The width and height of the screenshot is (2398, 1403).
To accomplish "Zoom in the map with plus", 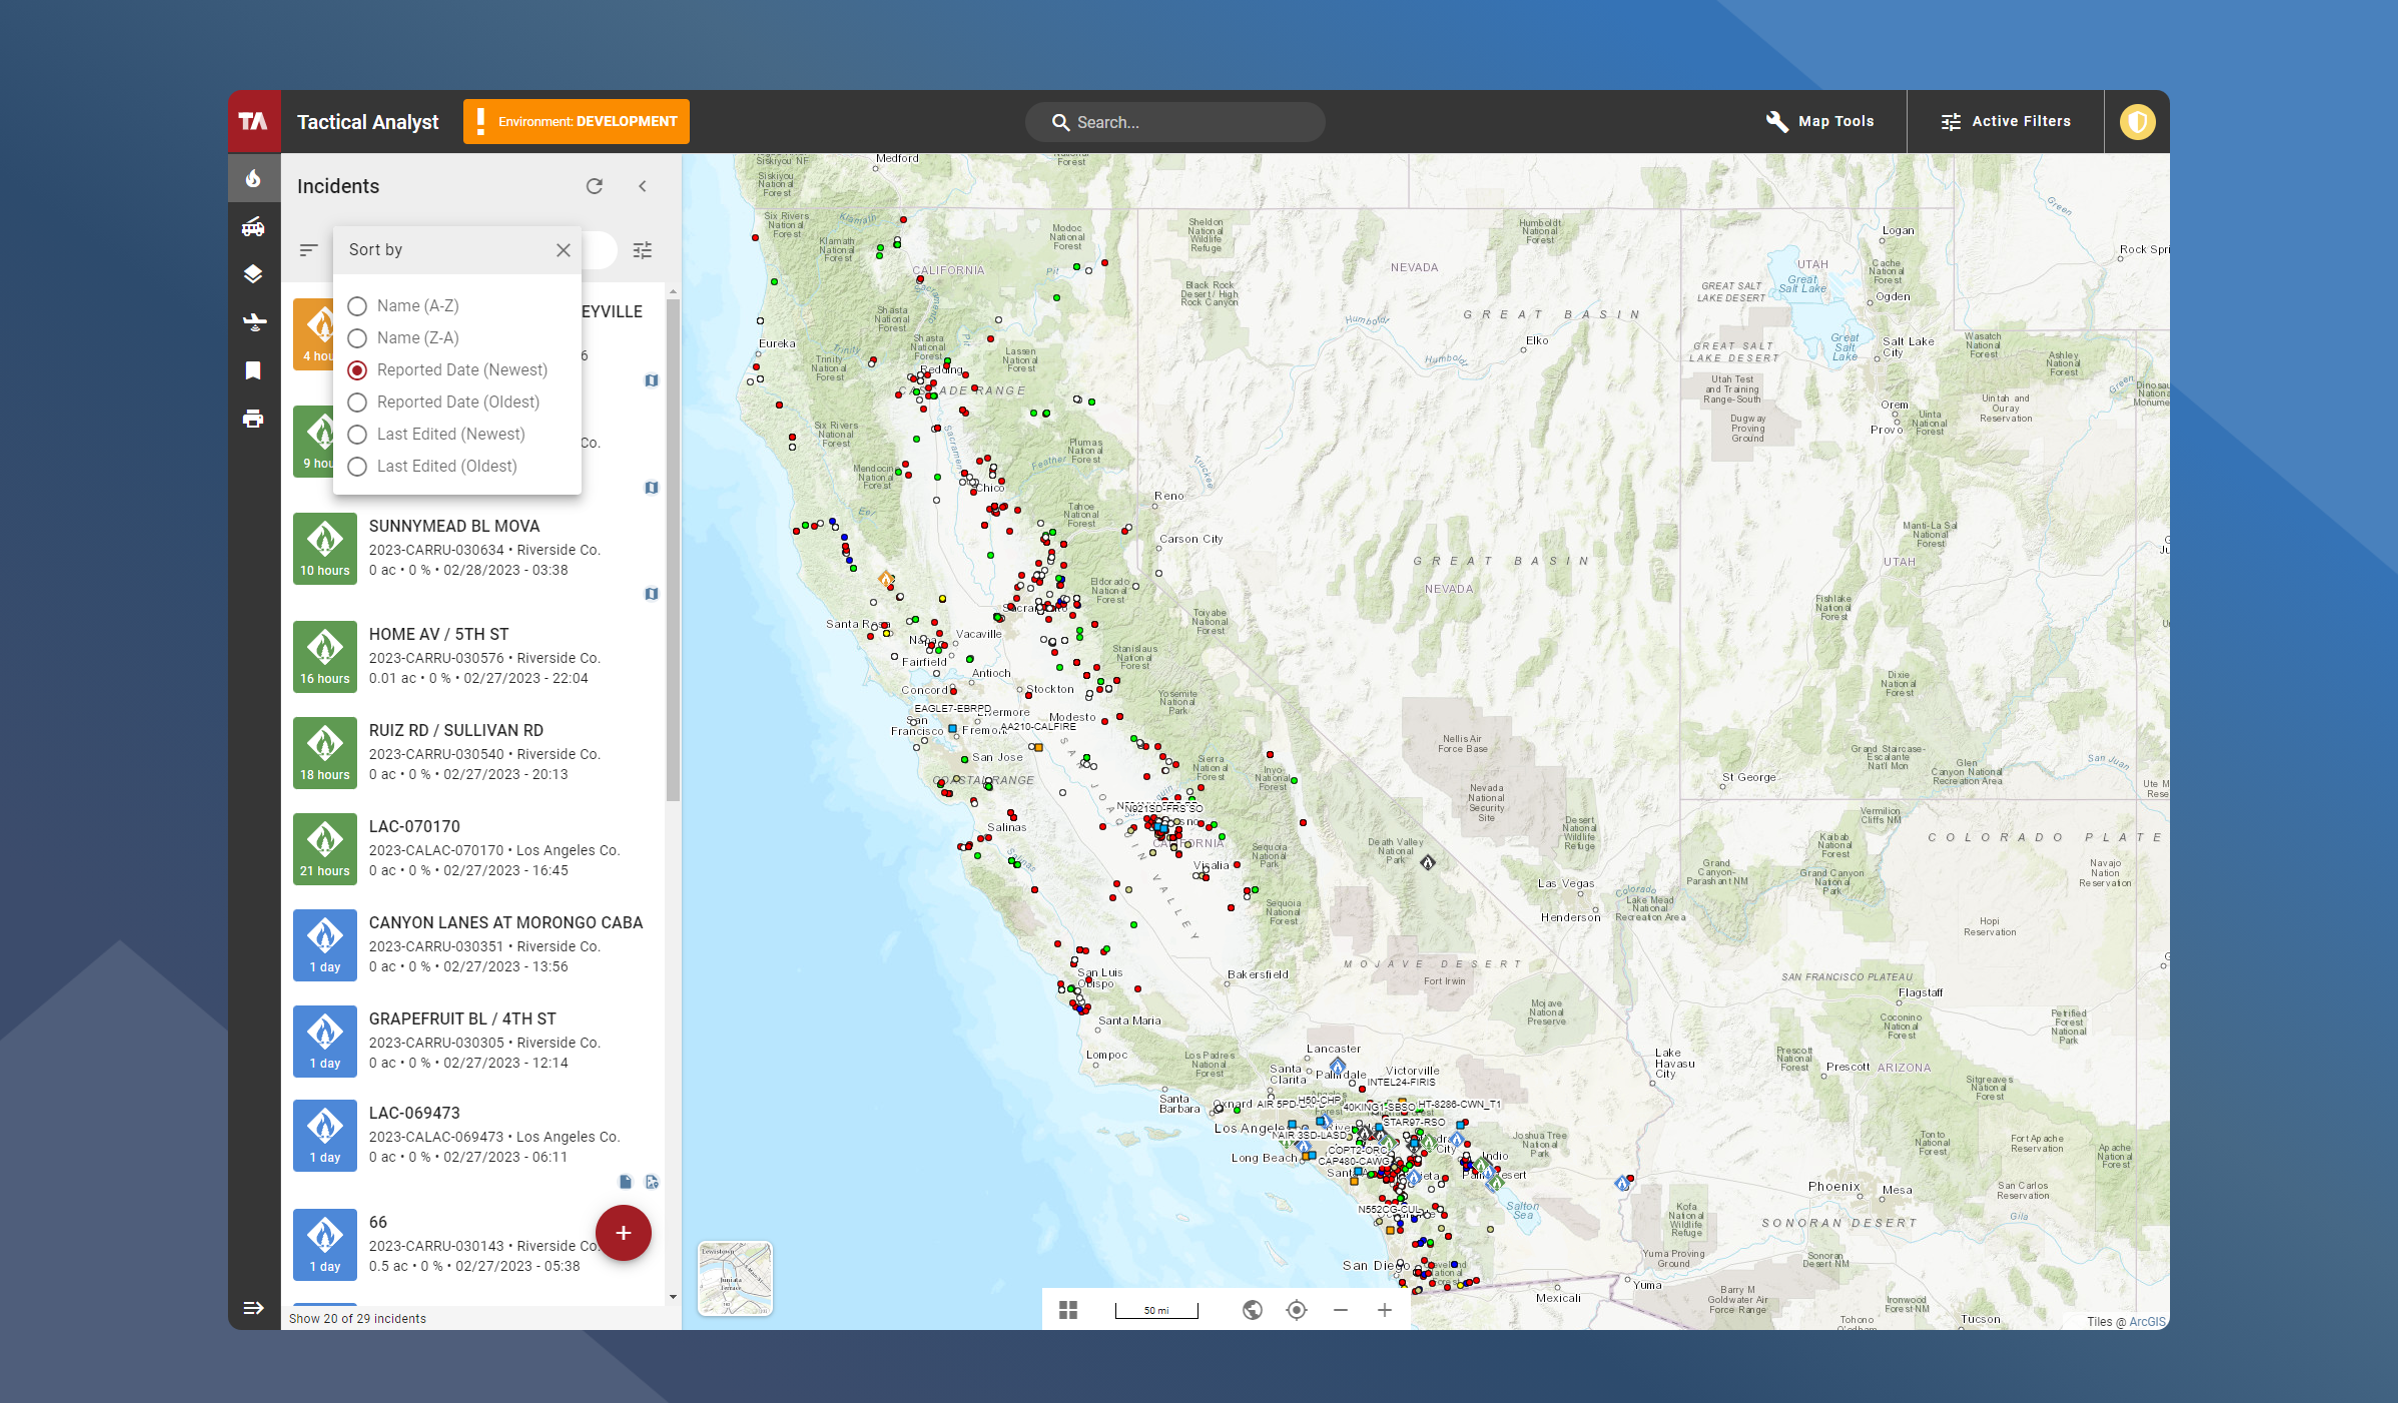I will point(1384,1310).
